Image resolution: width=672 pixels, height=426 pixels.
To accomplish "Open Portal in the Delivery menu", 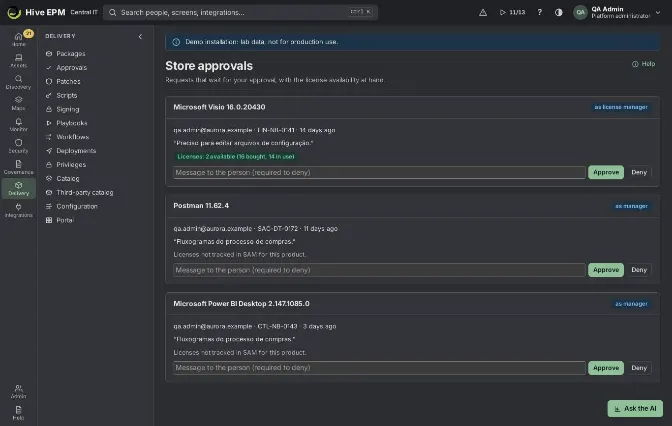I will [x=65, y=220].
